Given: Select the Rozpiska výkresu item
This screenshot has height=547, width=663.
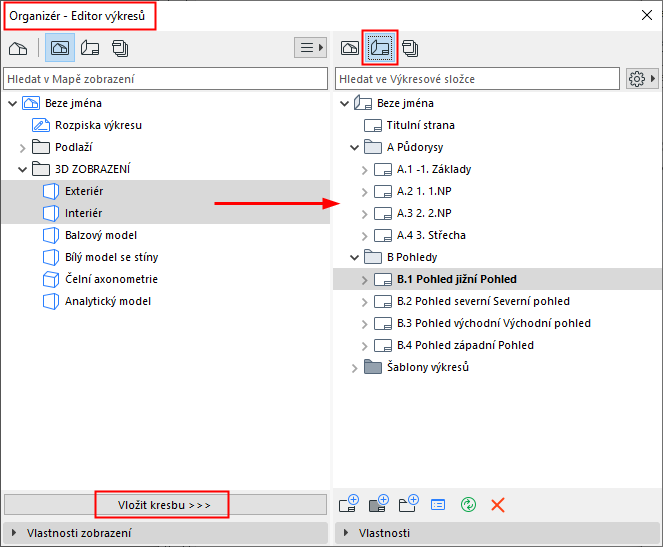Looking at the screenshot, I should coord(98,125).
